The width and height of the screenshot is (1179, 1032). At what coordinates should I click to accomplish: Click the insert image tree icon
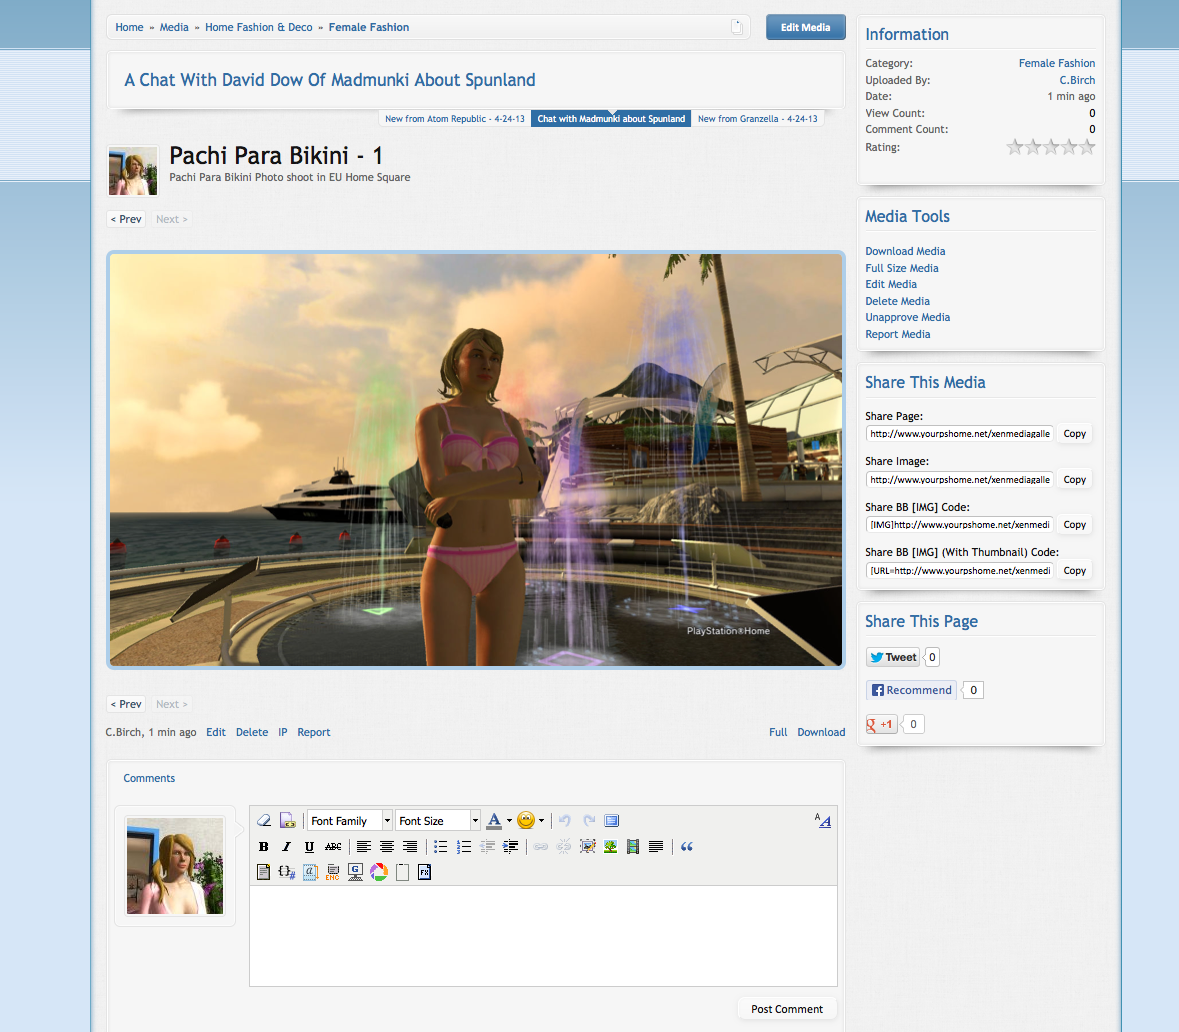click(611, 847)
